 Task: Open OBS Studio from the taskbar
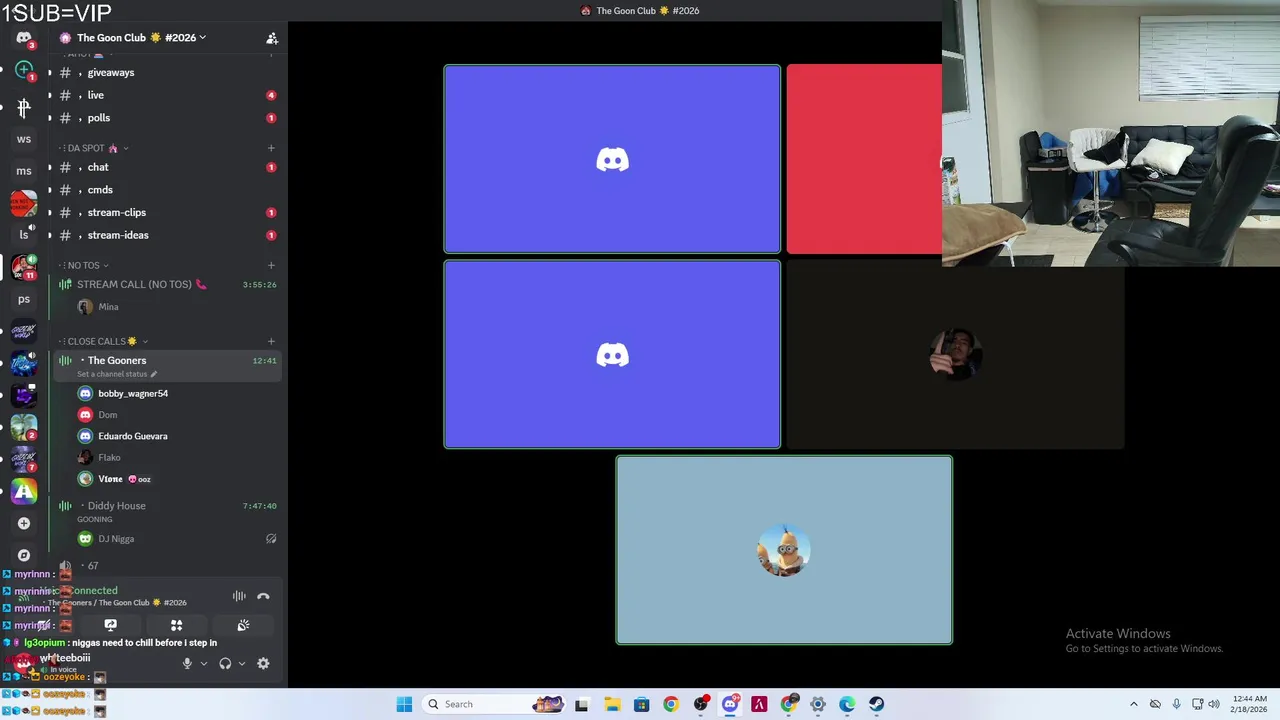point(700,704)
